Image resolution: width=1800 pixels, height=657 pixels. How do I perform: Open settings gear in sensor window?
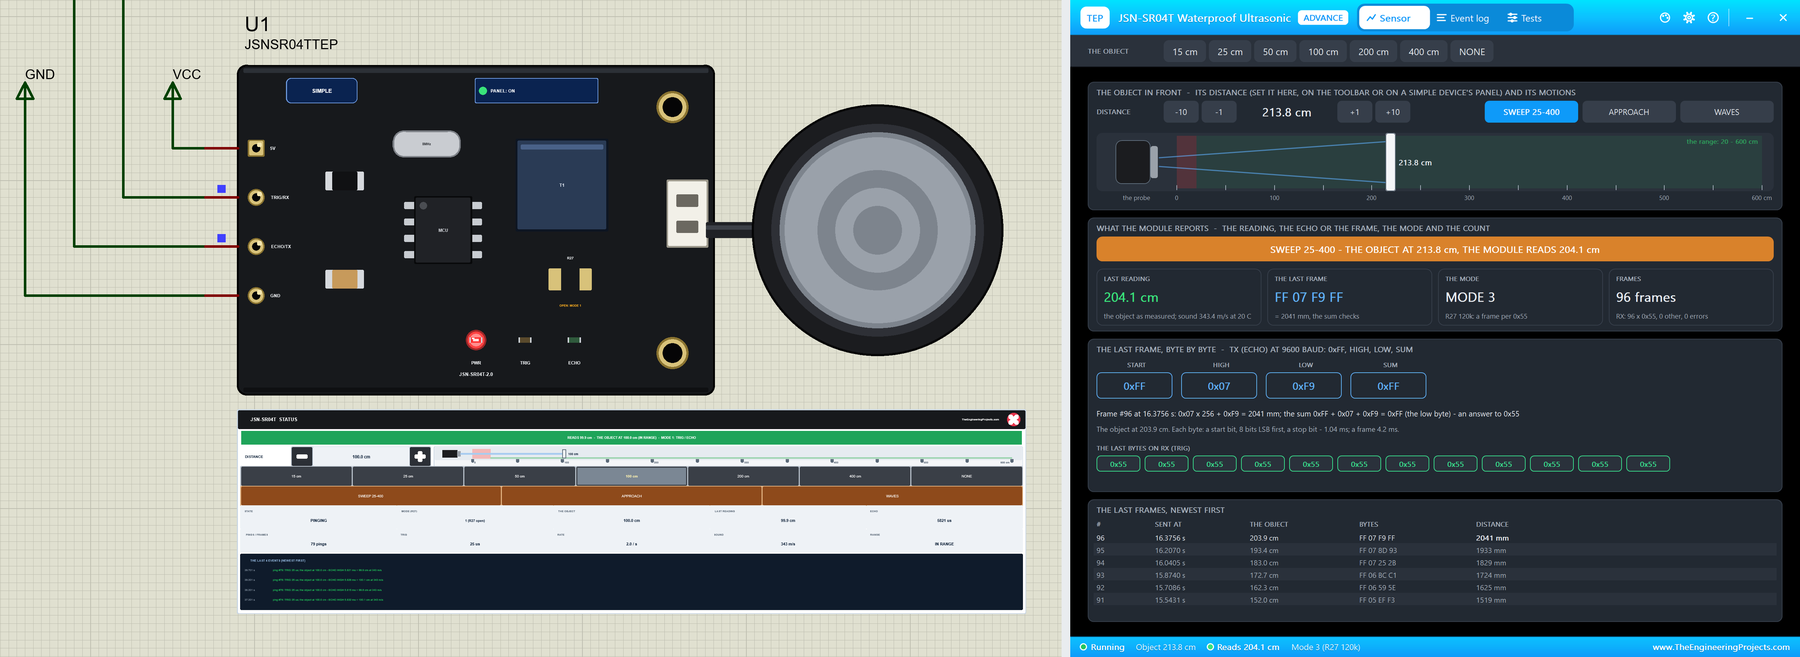pos(1689,18)
